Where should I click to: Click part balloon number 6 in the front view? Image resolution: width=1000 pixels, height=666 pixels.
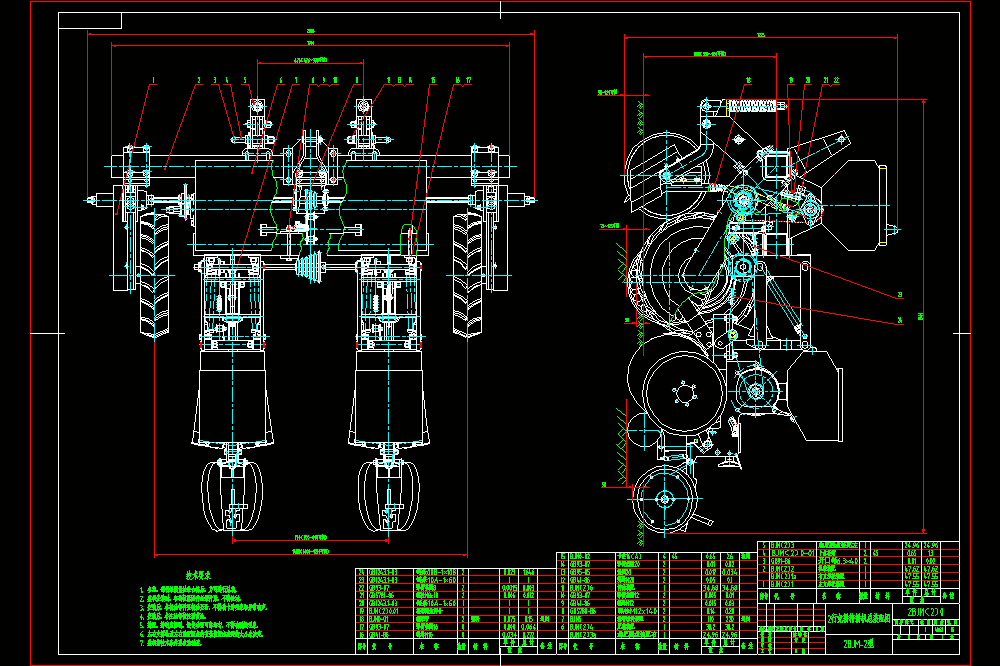(x=281, y=80)
